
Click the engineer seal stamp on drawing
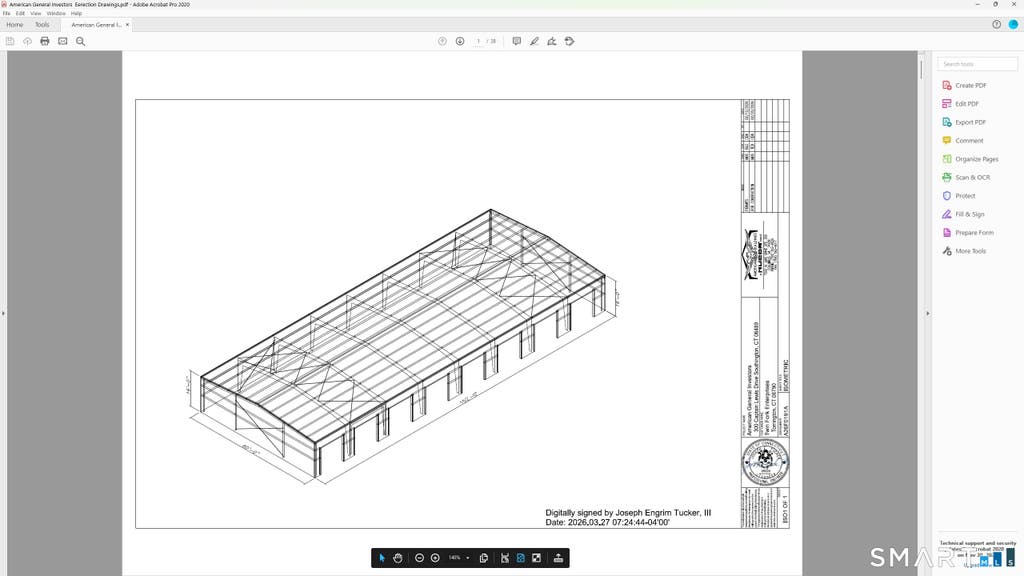(765, 462)
